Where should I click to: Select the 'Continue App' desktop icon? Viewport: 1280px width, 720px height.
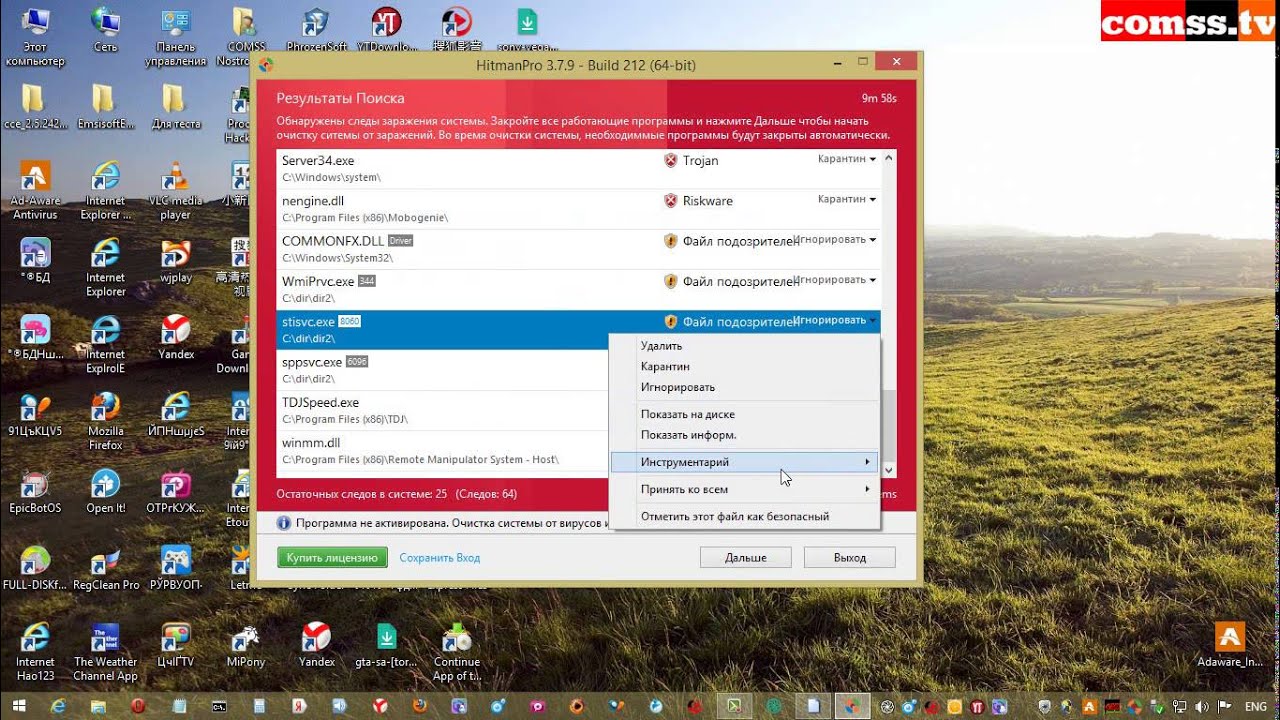coord(457,652)
